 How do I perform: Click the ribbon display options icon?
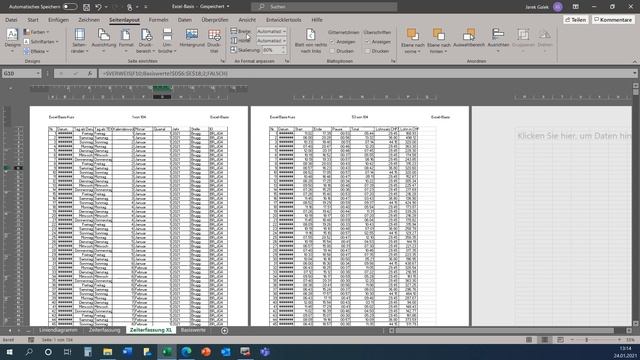(x=576, y=7)
